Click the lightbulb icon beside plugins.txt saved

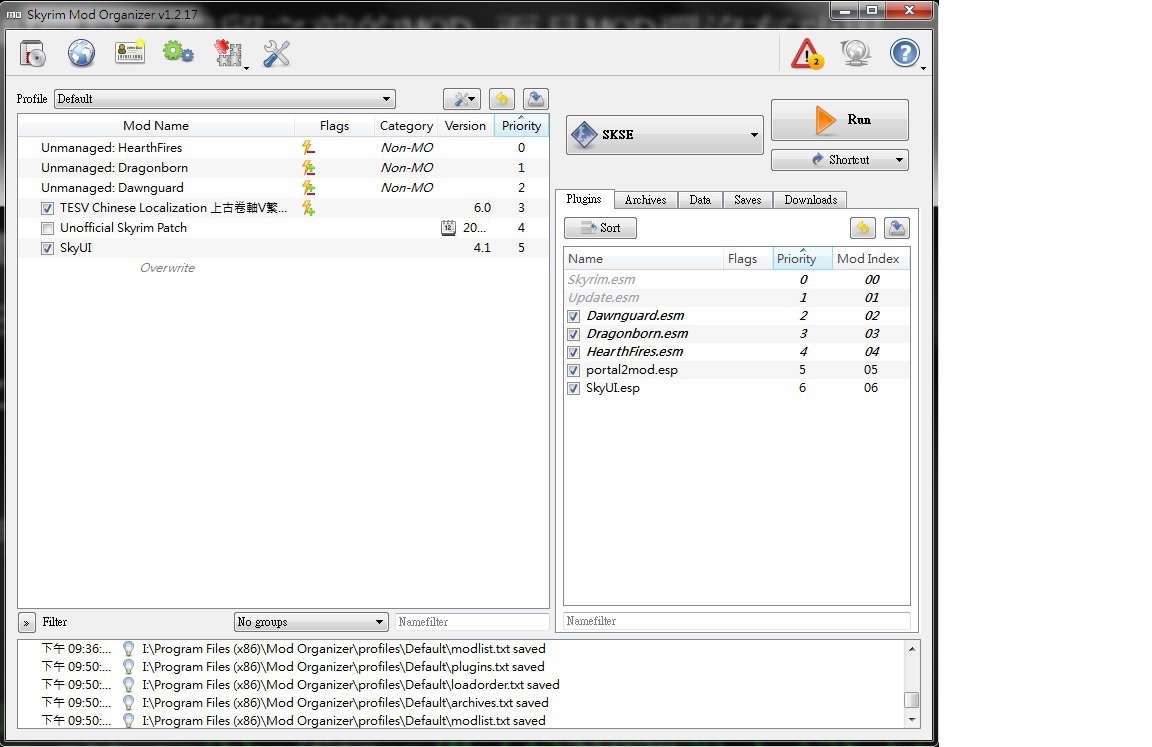(x=129, y=667)
